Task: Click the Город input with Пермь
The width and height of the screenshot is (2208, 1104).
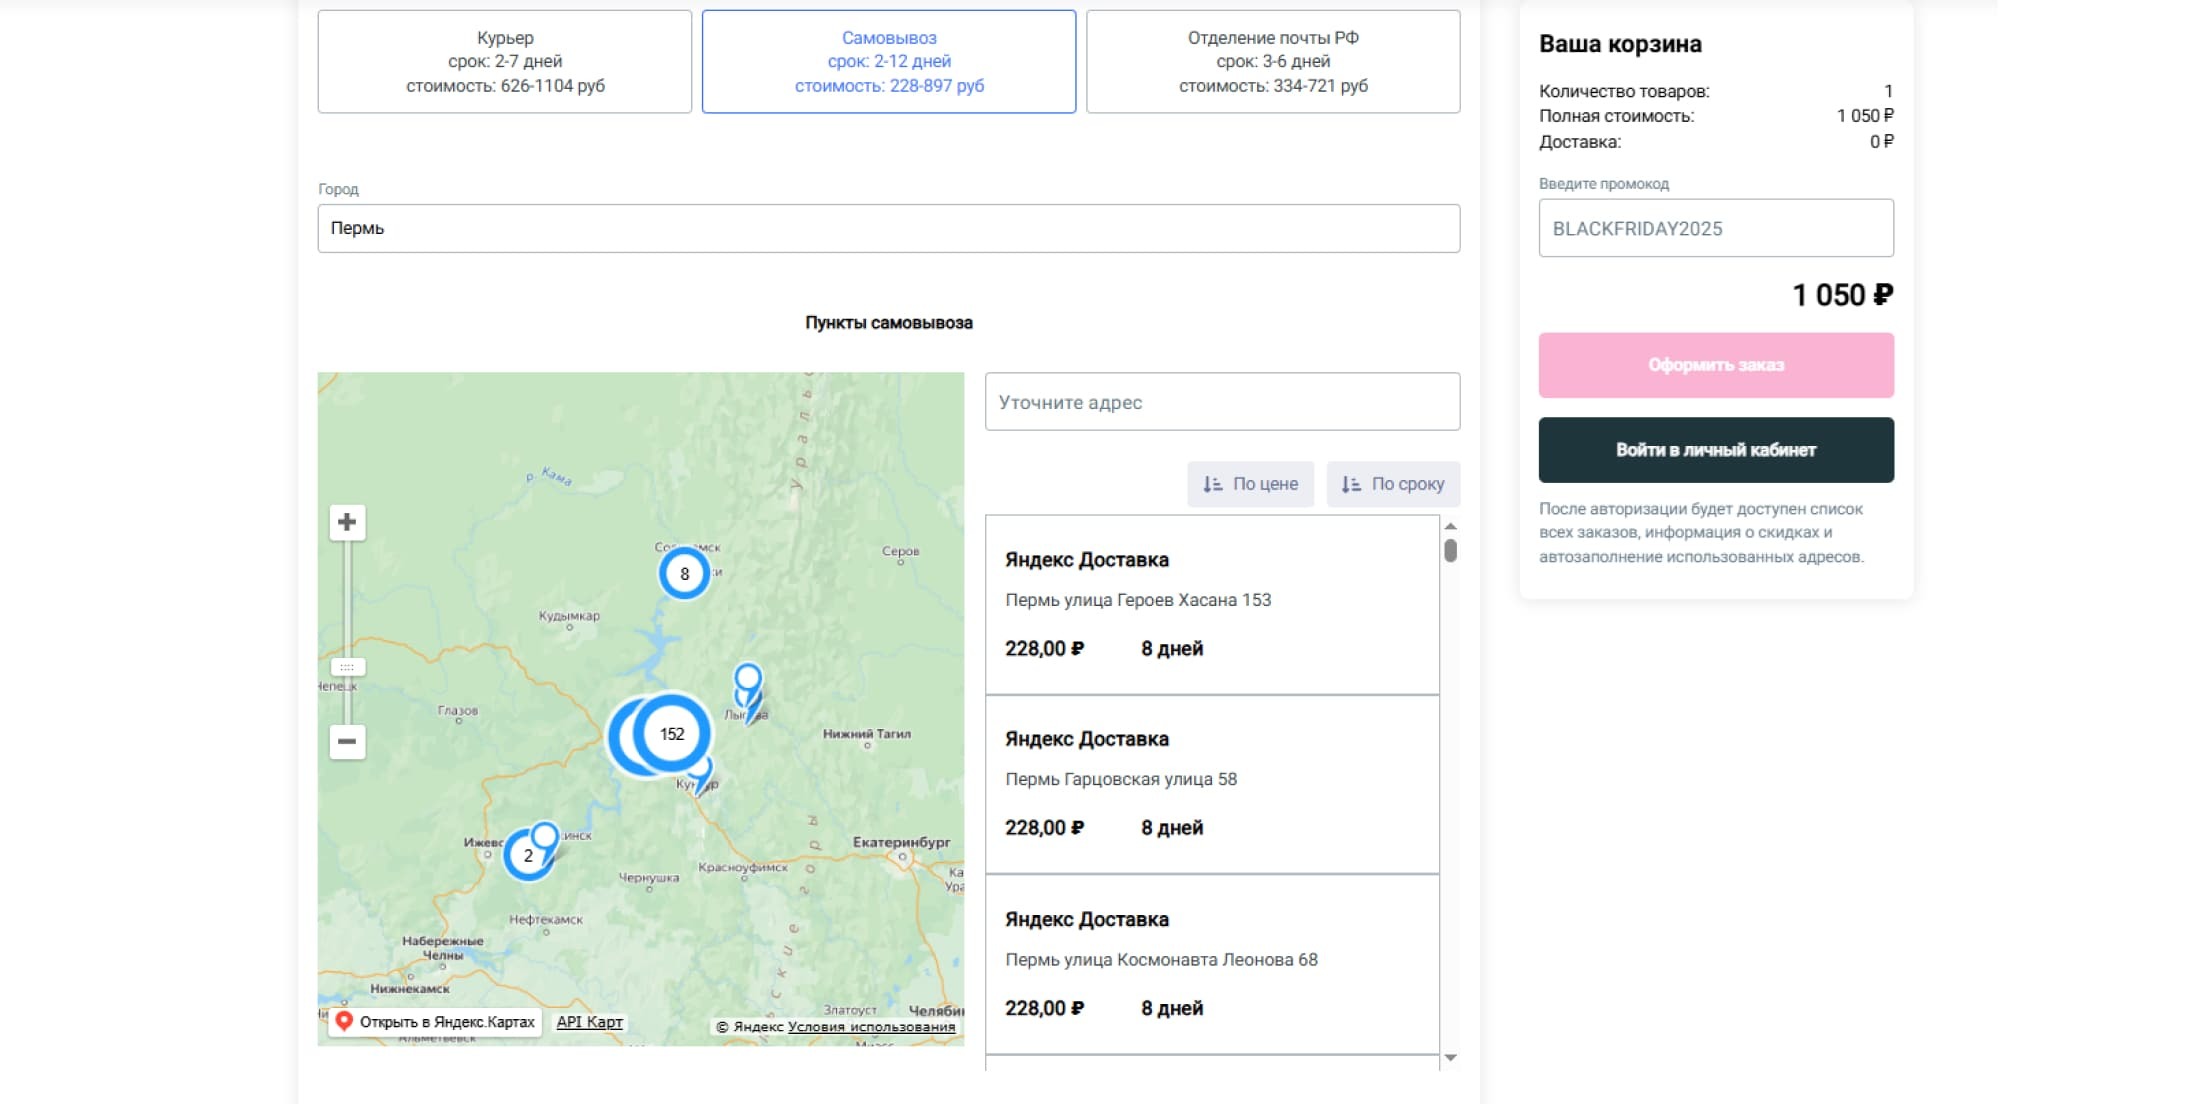Action: 889,228
